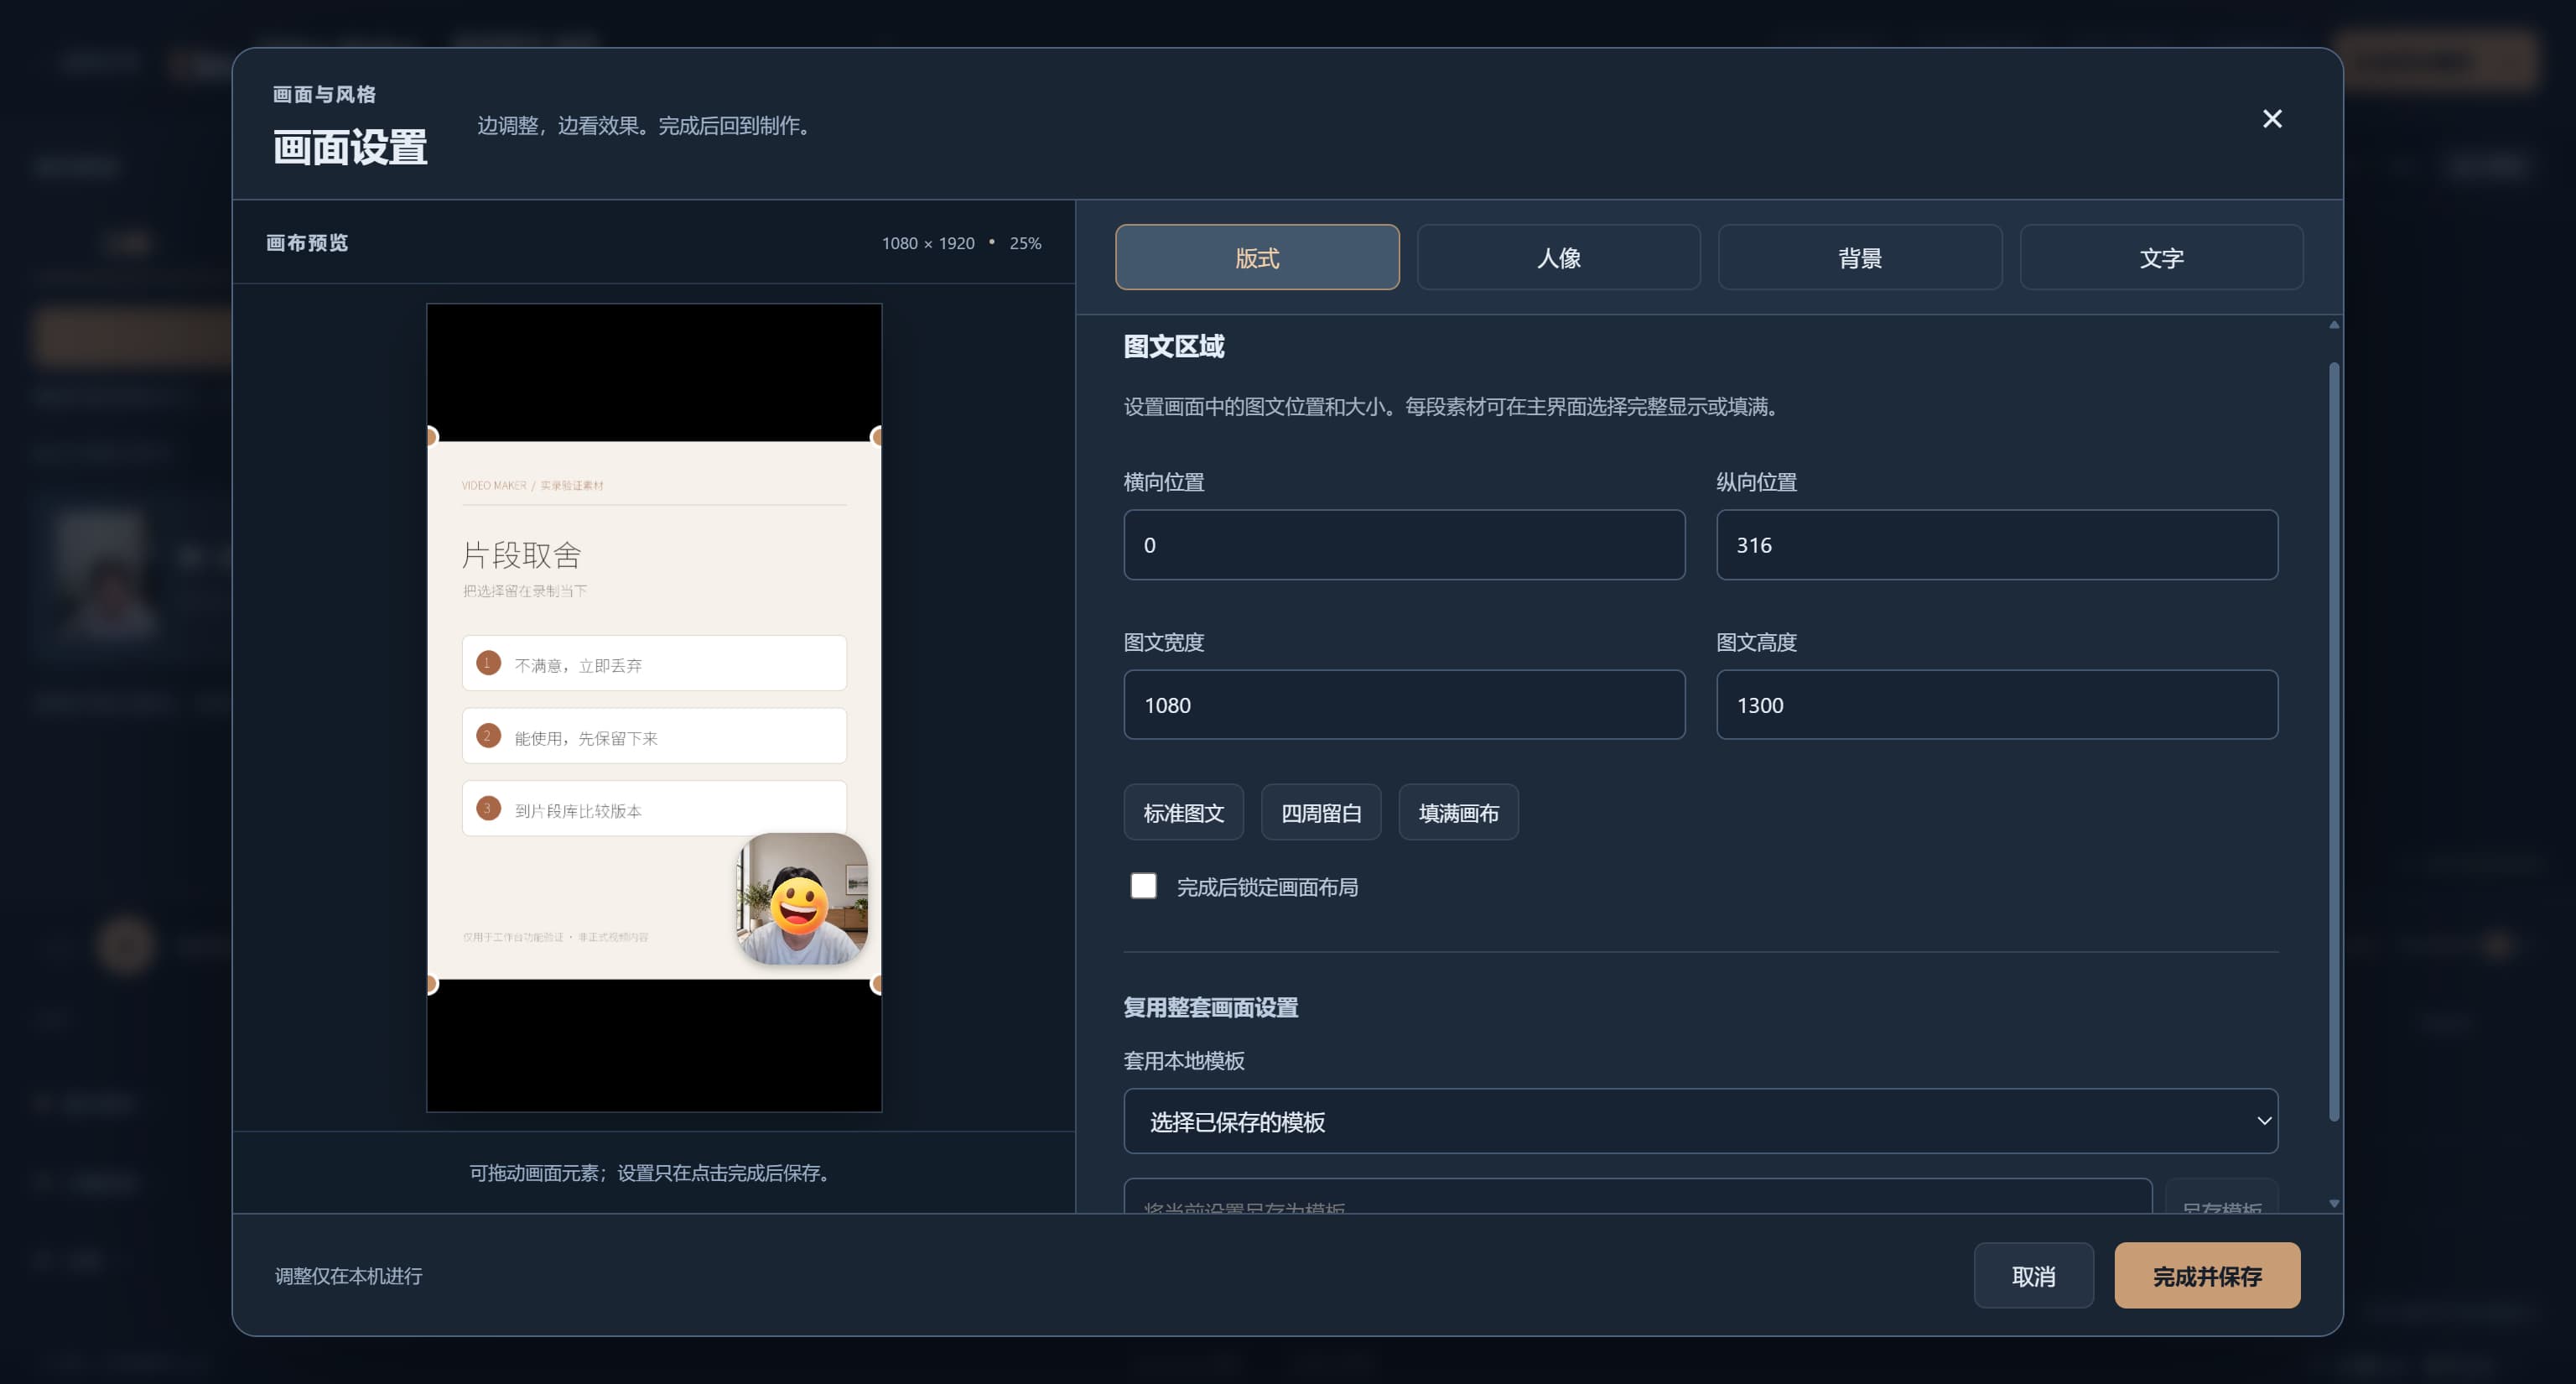Click the top-left resize handle of image area

pos(431,436)
